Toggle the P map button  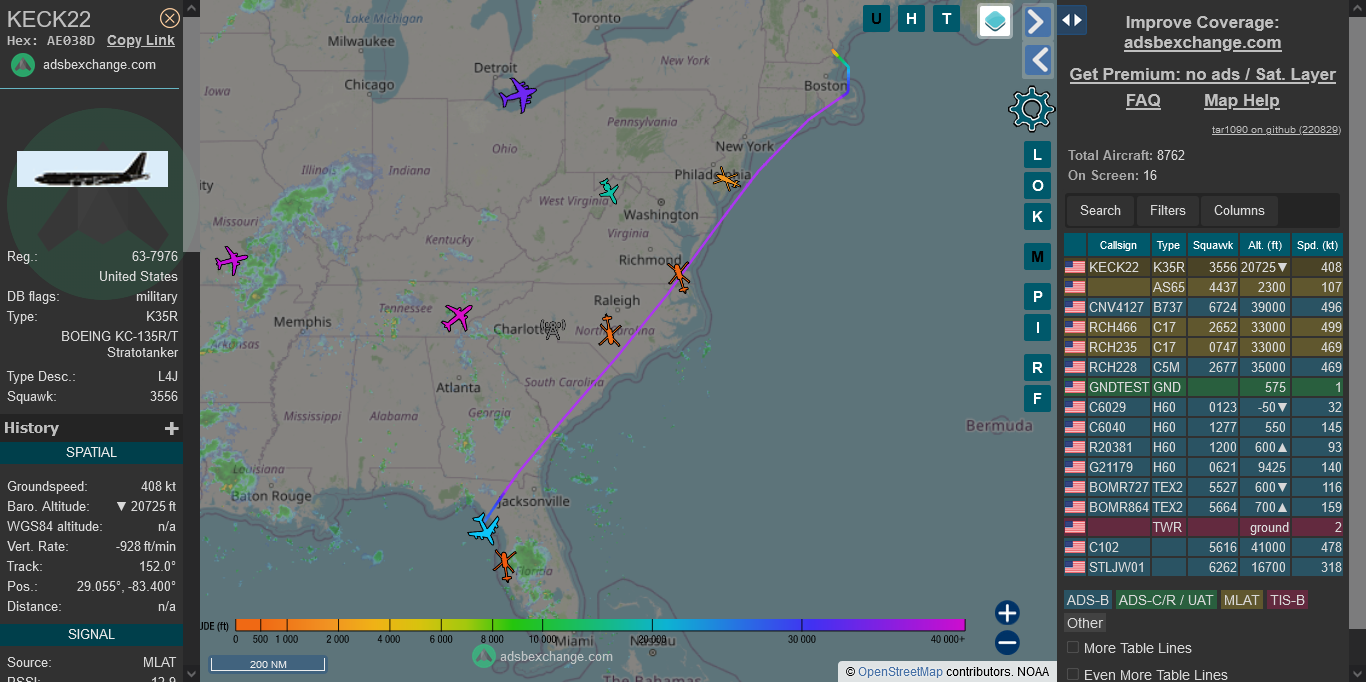1037,297
